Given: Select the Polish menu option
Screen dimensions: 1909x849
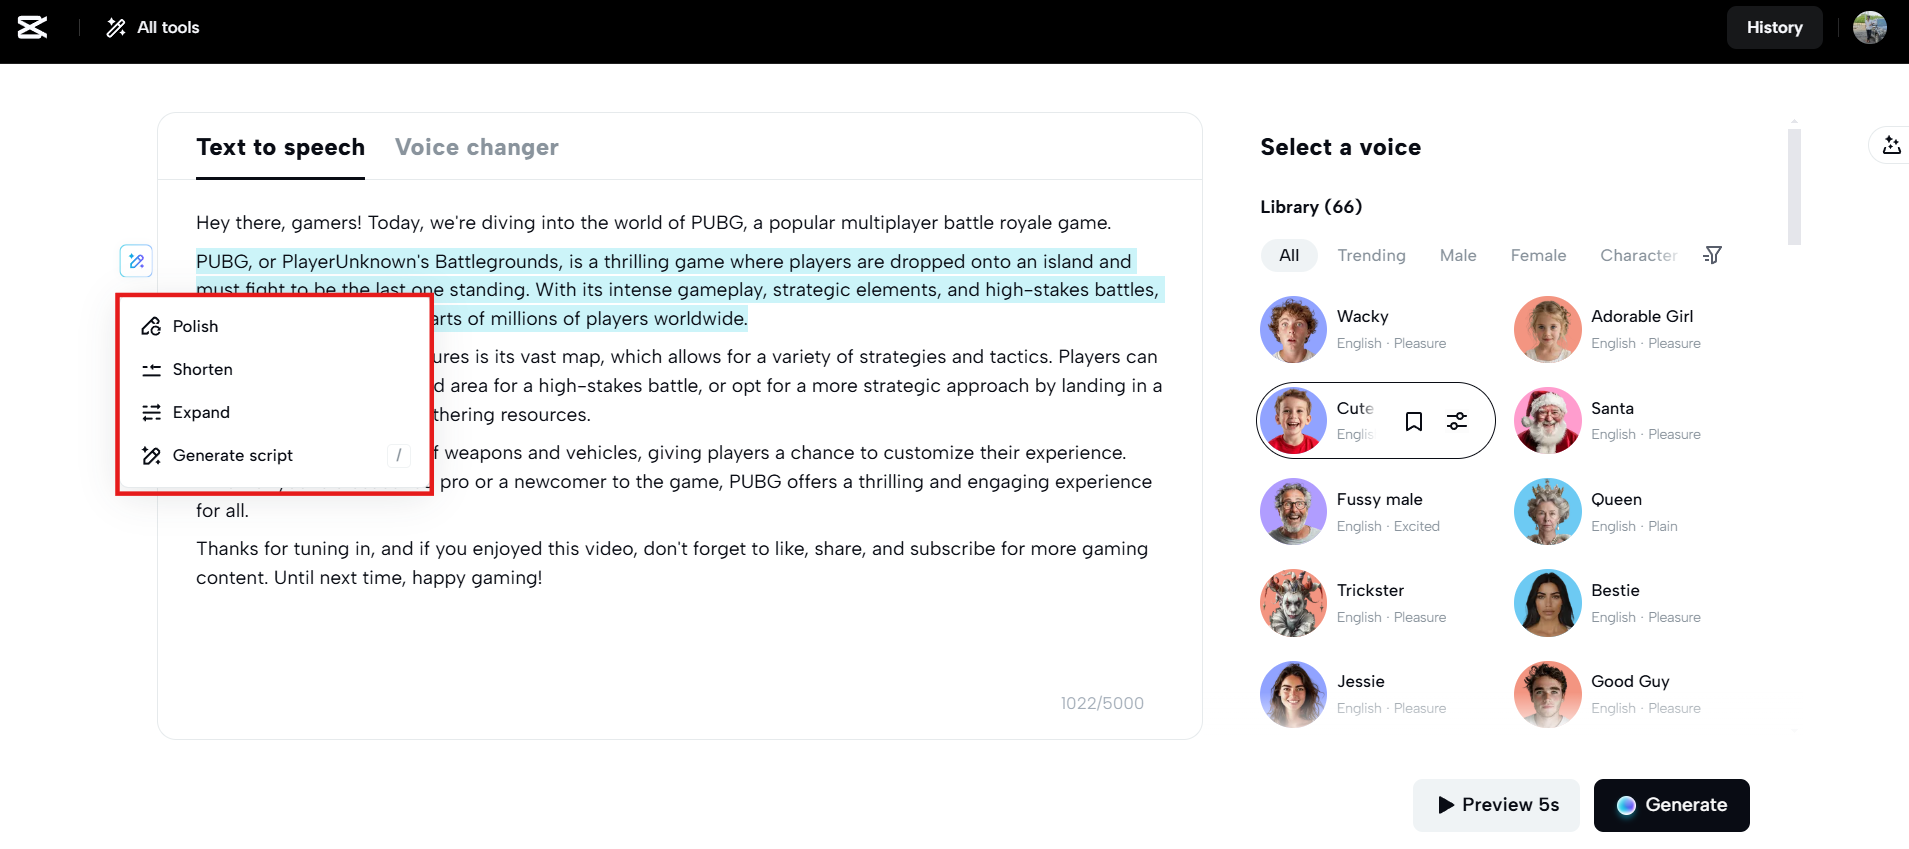Looking at the screenshot, I should (x=195, y=326).
